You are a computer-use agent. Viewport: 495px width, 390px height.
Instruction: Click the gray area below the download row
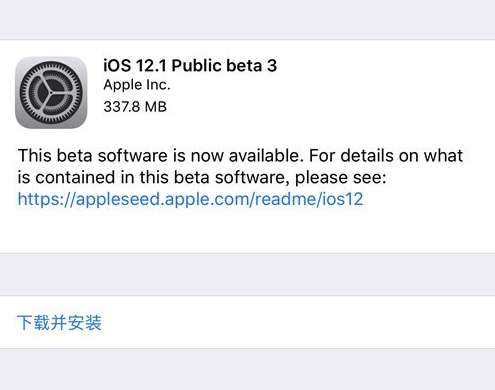247,369
